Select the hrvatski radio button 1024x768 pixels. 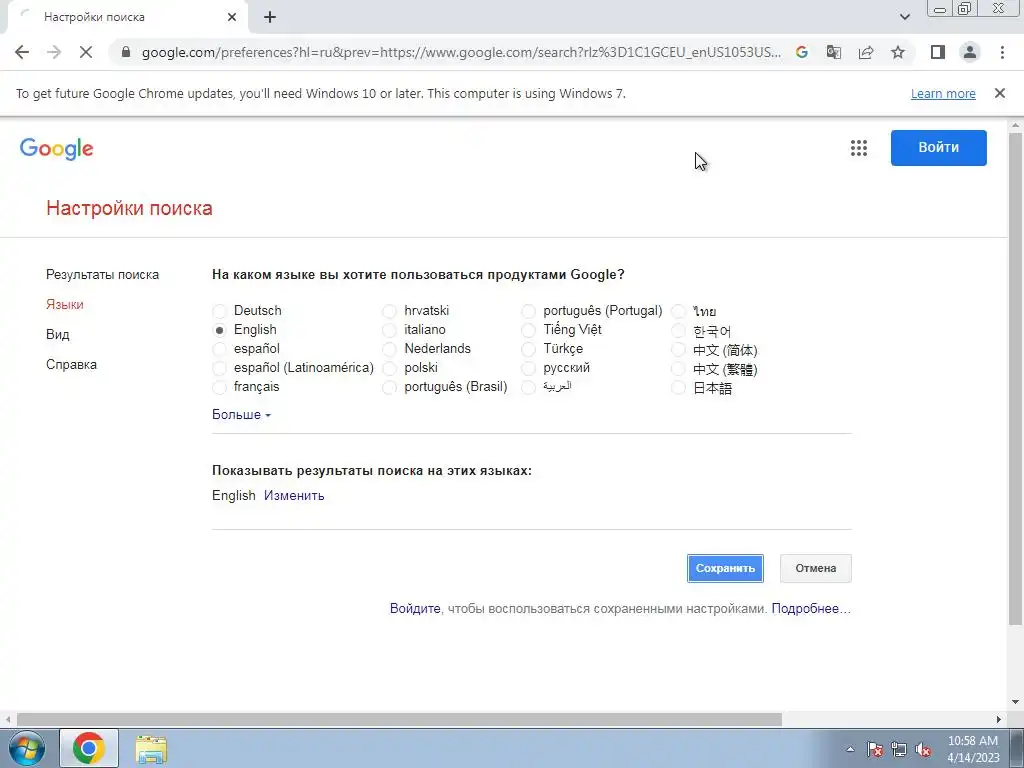point(389,311)
